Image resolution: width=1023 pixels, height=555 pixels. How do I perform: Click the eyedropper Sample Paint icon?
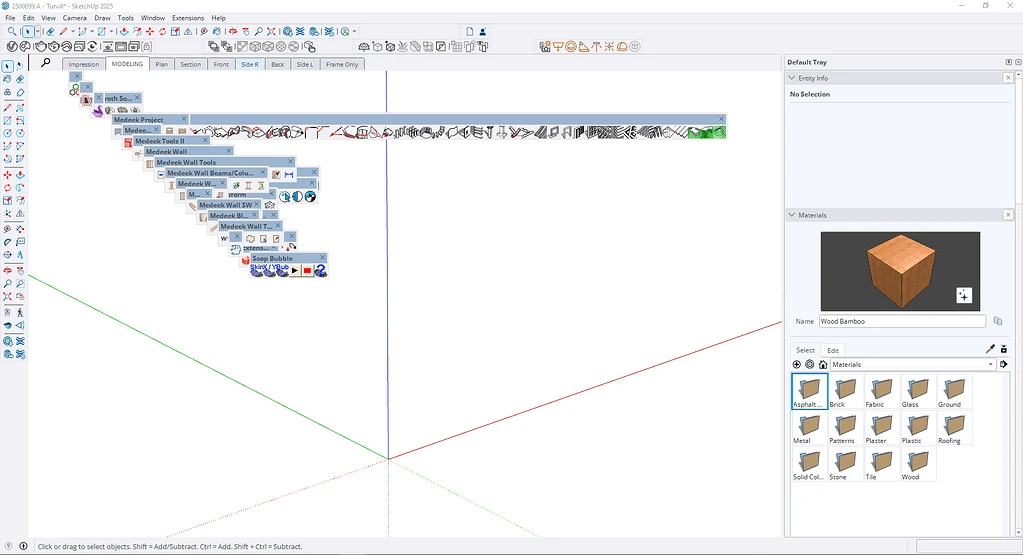coord(990,349)
